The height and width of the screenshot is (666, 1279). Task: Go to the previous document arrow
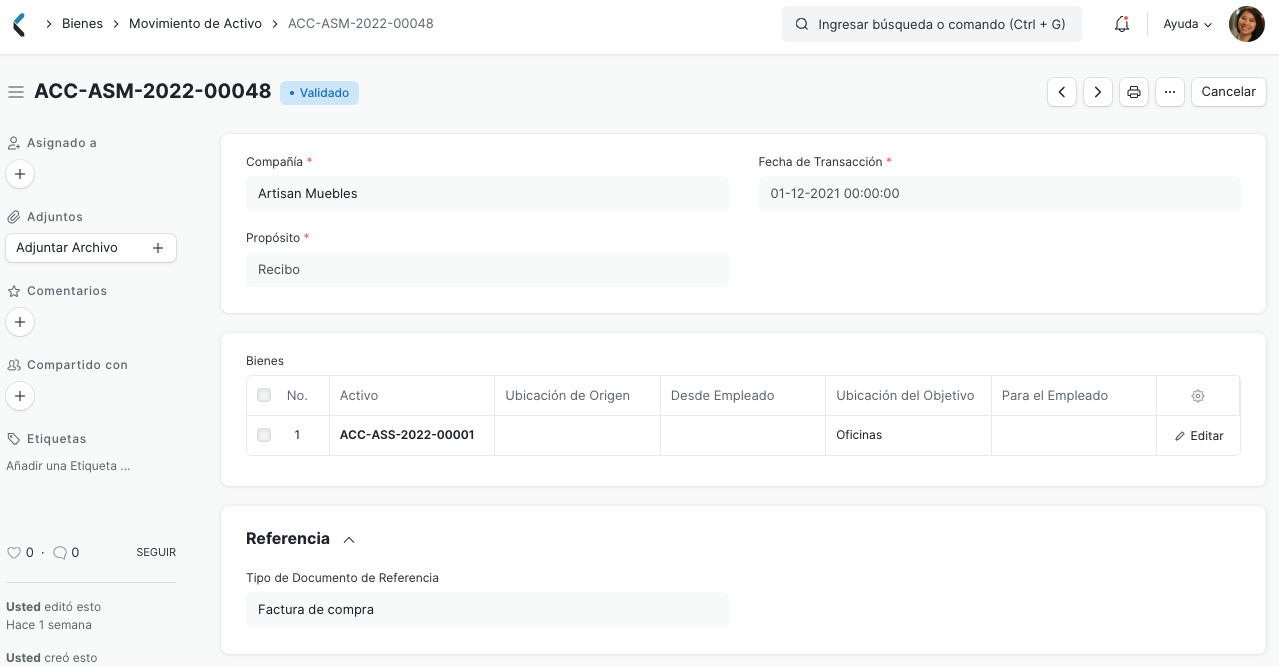coord(1062,92)
